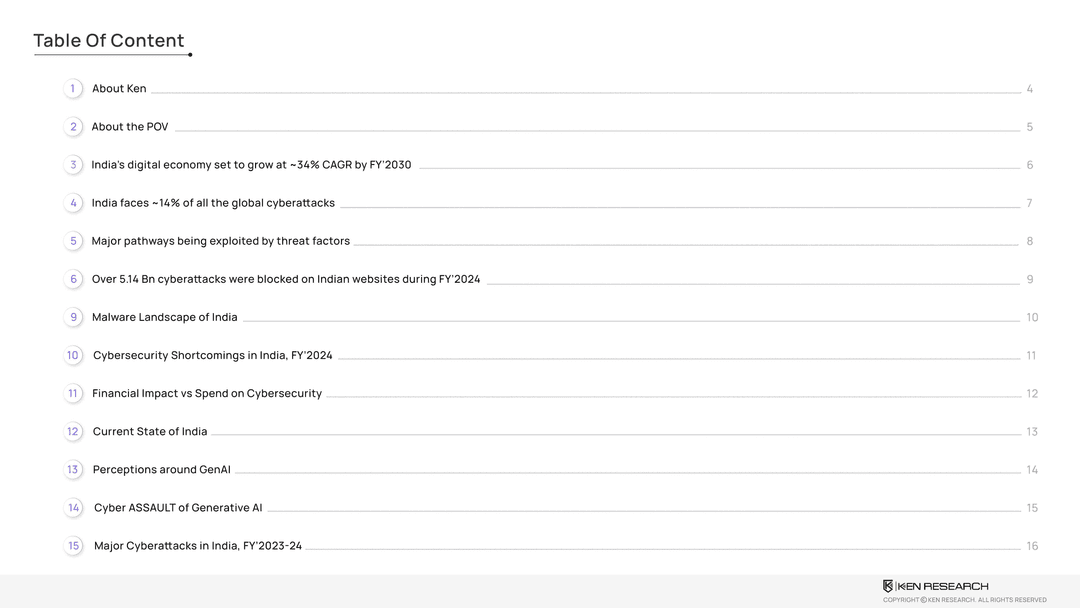The image size is (1080, 608).
Task: Select Malware Landscape of India entry
Action: 165,317
